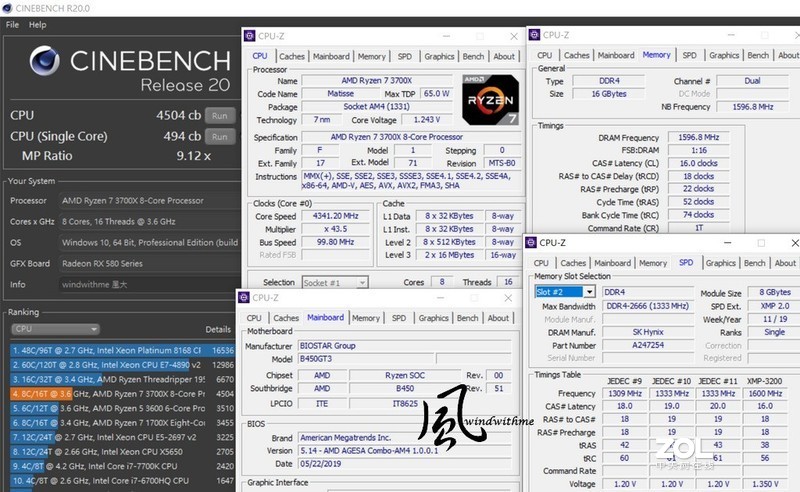Switch to Caches tab in the Mainboard window

pos(286,318)
